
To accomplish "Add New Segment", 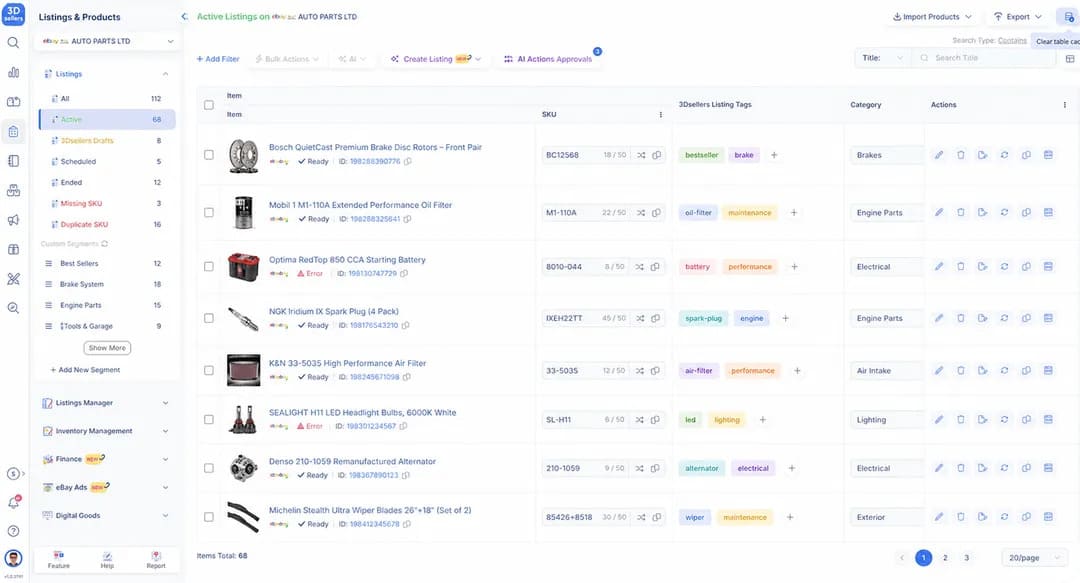I will click(x=85, y=370).
